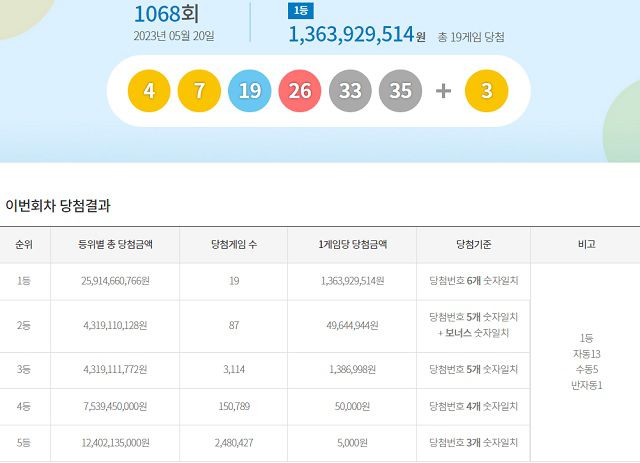
Task: Click the gray number 35 ball
Action: point(401,91)
